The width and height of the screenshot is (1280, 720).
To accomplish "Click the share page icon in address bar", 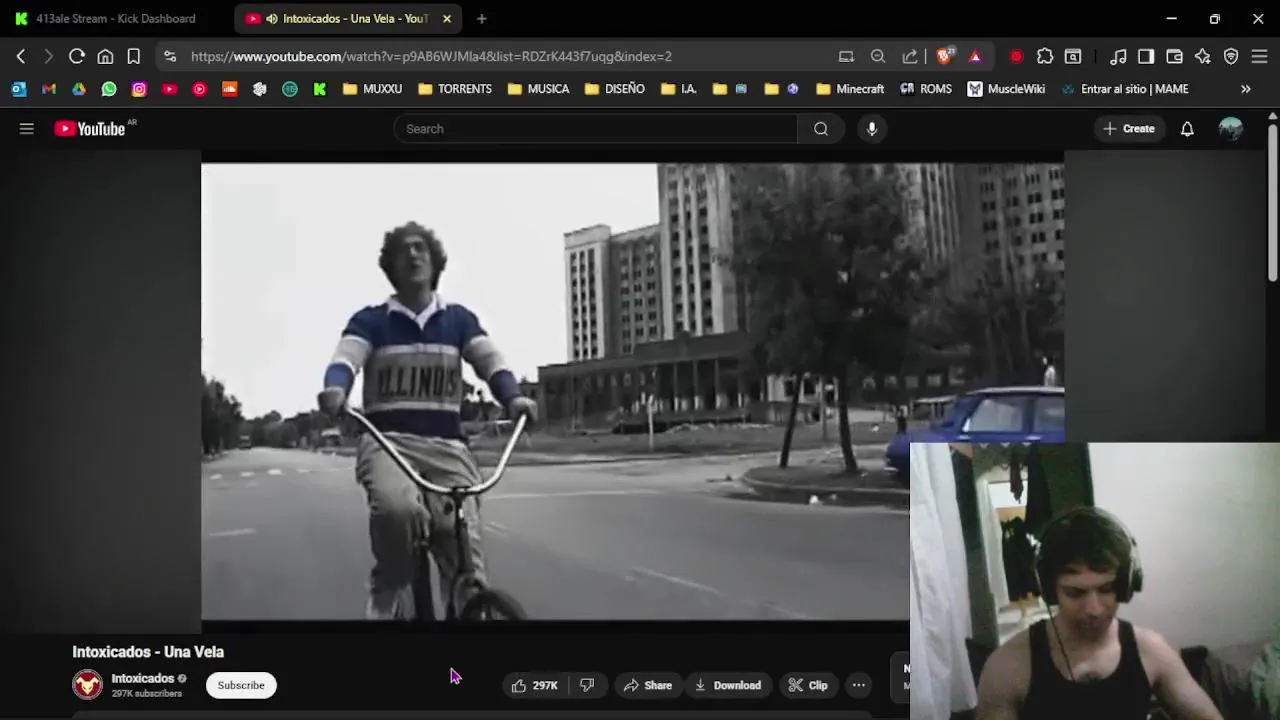I will [910, 56].
